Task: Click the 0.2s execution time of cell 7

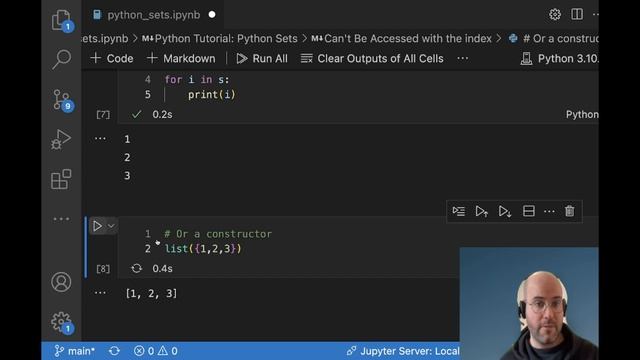Action: [162, 115]
